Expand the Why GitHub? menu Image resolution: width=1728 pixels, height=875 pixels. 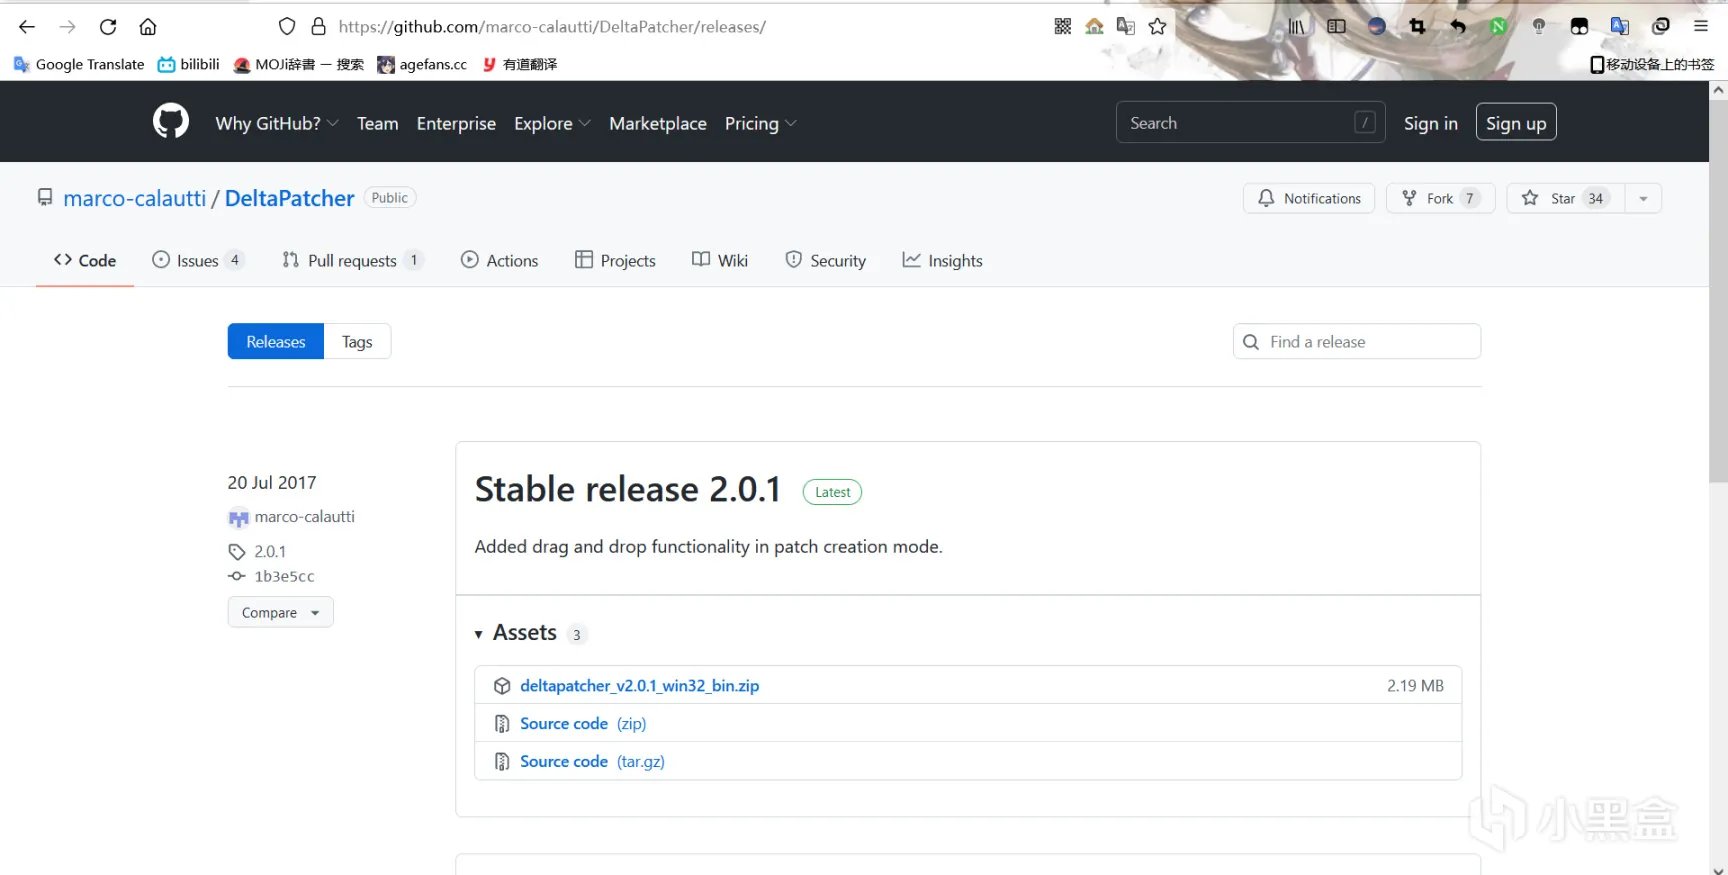[277, 123]
